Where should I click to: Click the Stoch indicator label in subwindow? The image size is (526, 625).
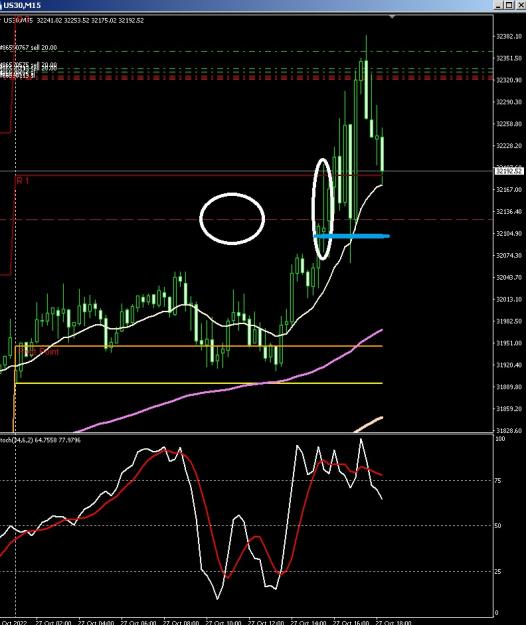coord(40,440)
